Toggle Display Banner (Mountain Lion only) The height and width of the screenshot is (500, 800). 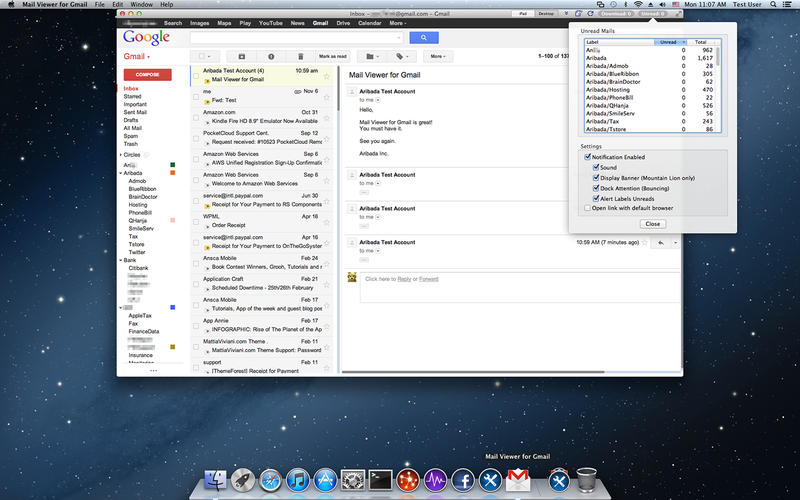click(x=596, y=178)
